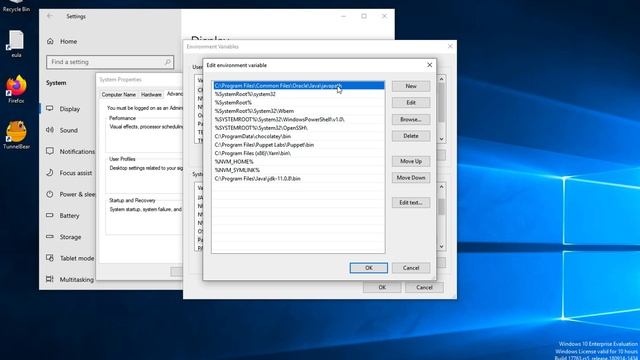Image resolution: width=640 pixels, height=360 pixels.
Task: Switch to Hardware tab in System Properties
Action: point(151,95)
